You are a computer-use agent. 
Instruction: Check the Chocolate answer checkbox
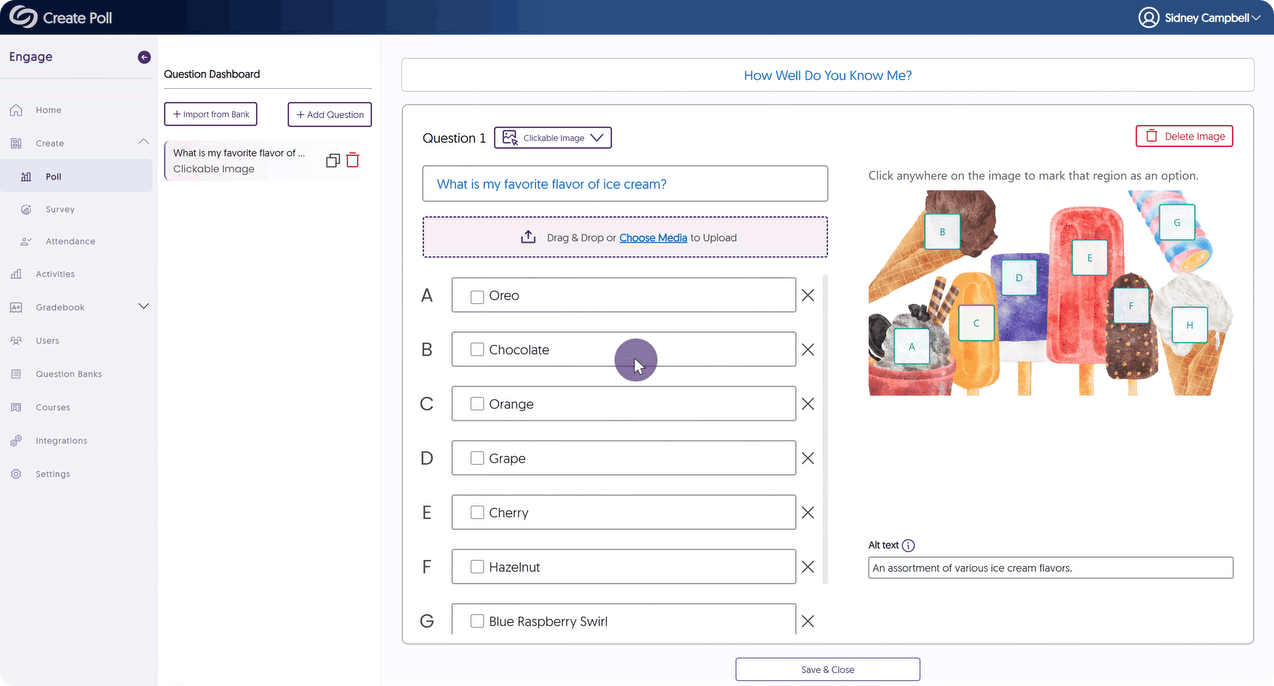[477, 350]
